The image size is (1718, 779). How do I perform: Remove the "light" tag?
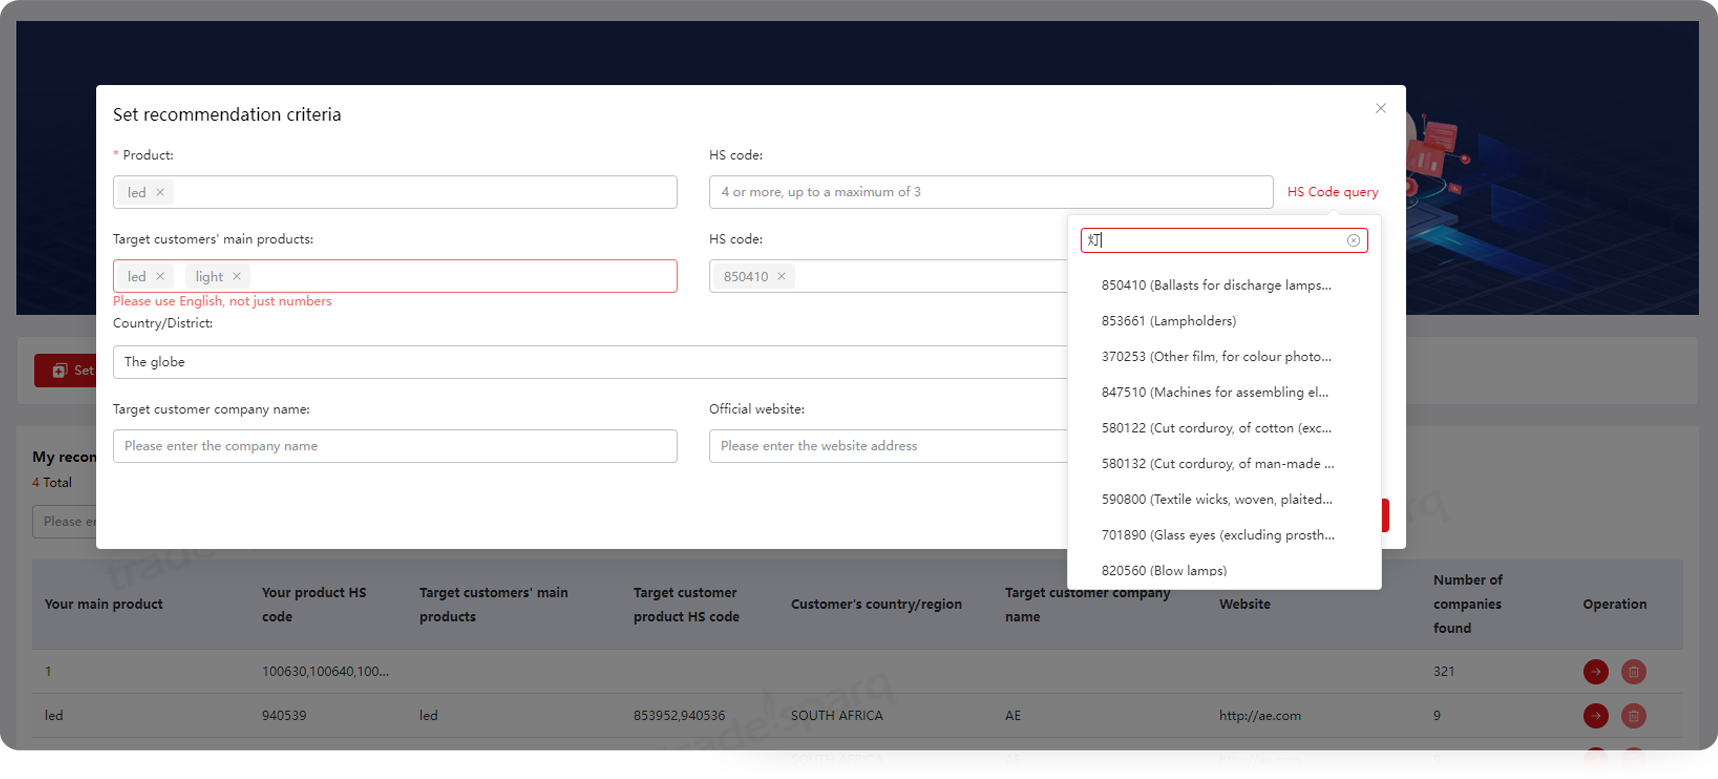(237, 276)
